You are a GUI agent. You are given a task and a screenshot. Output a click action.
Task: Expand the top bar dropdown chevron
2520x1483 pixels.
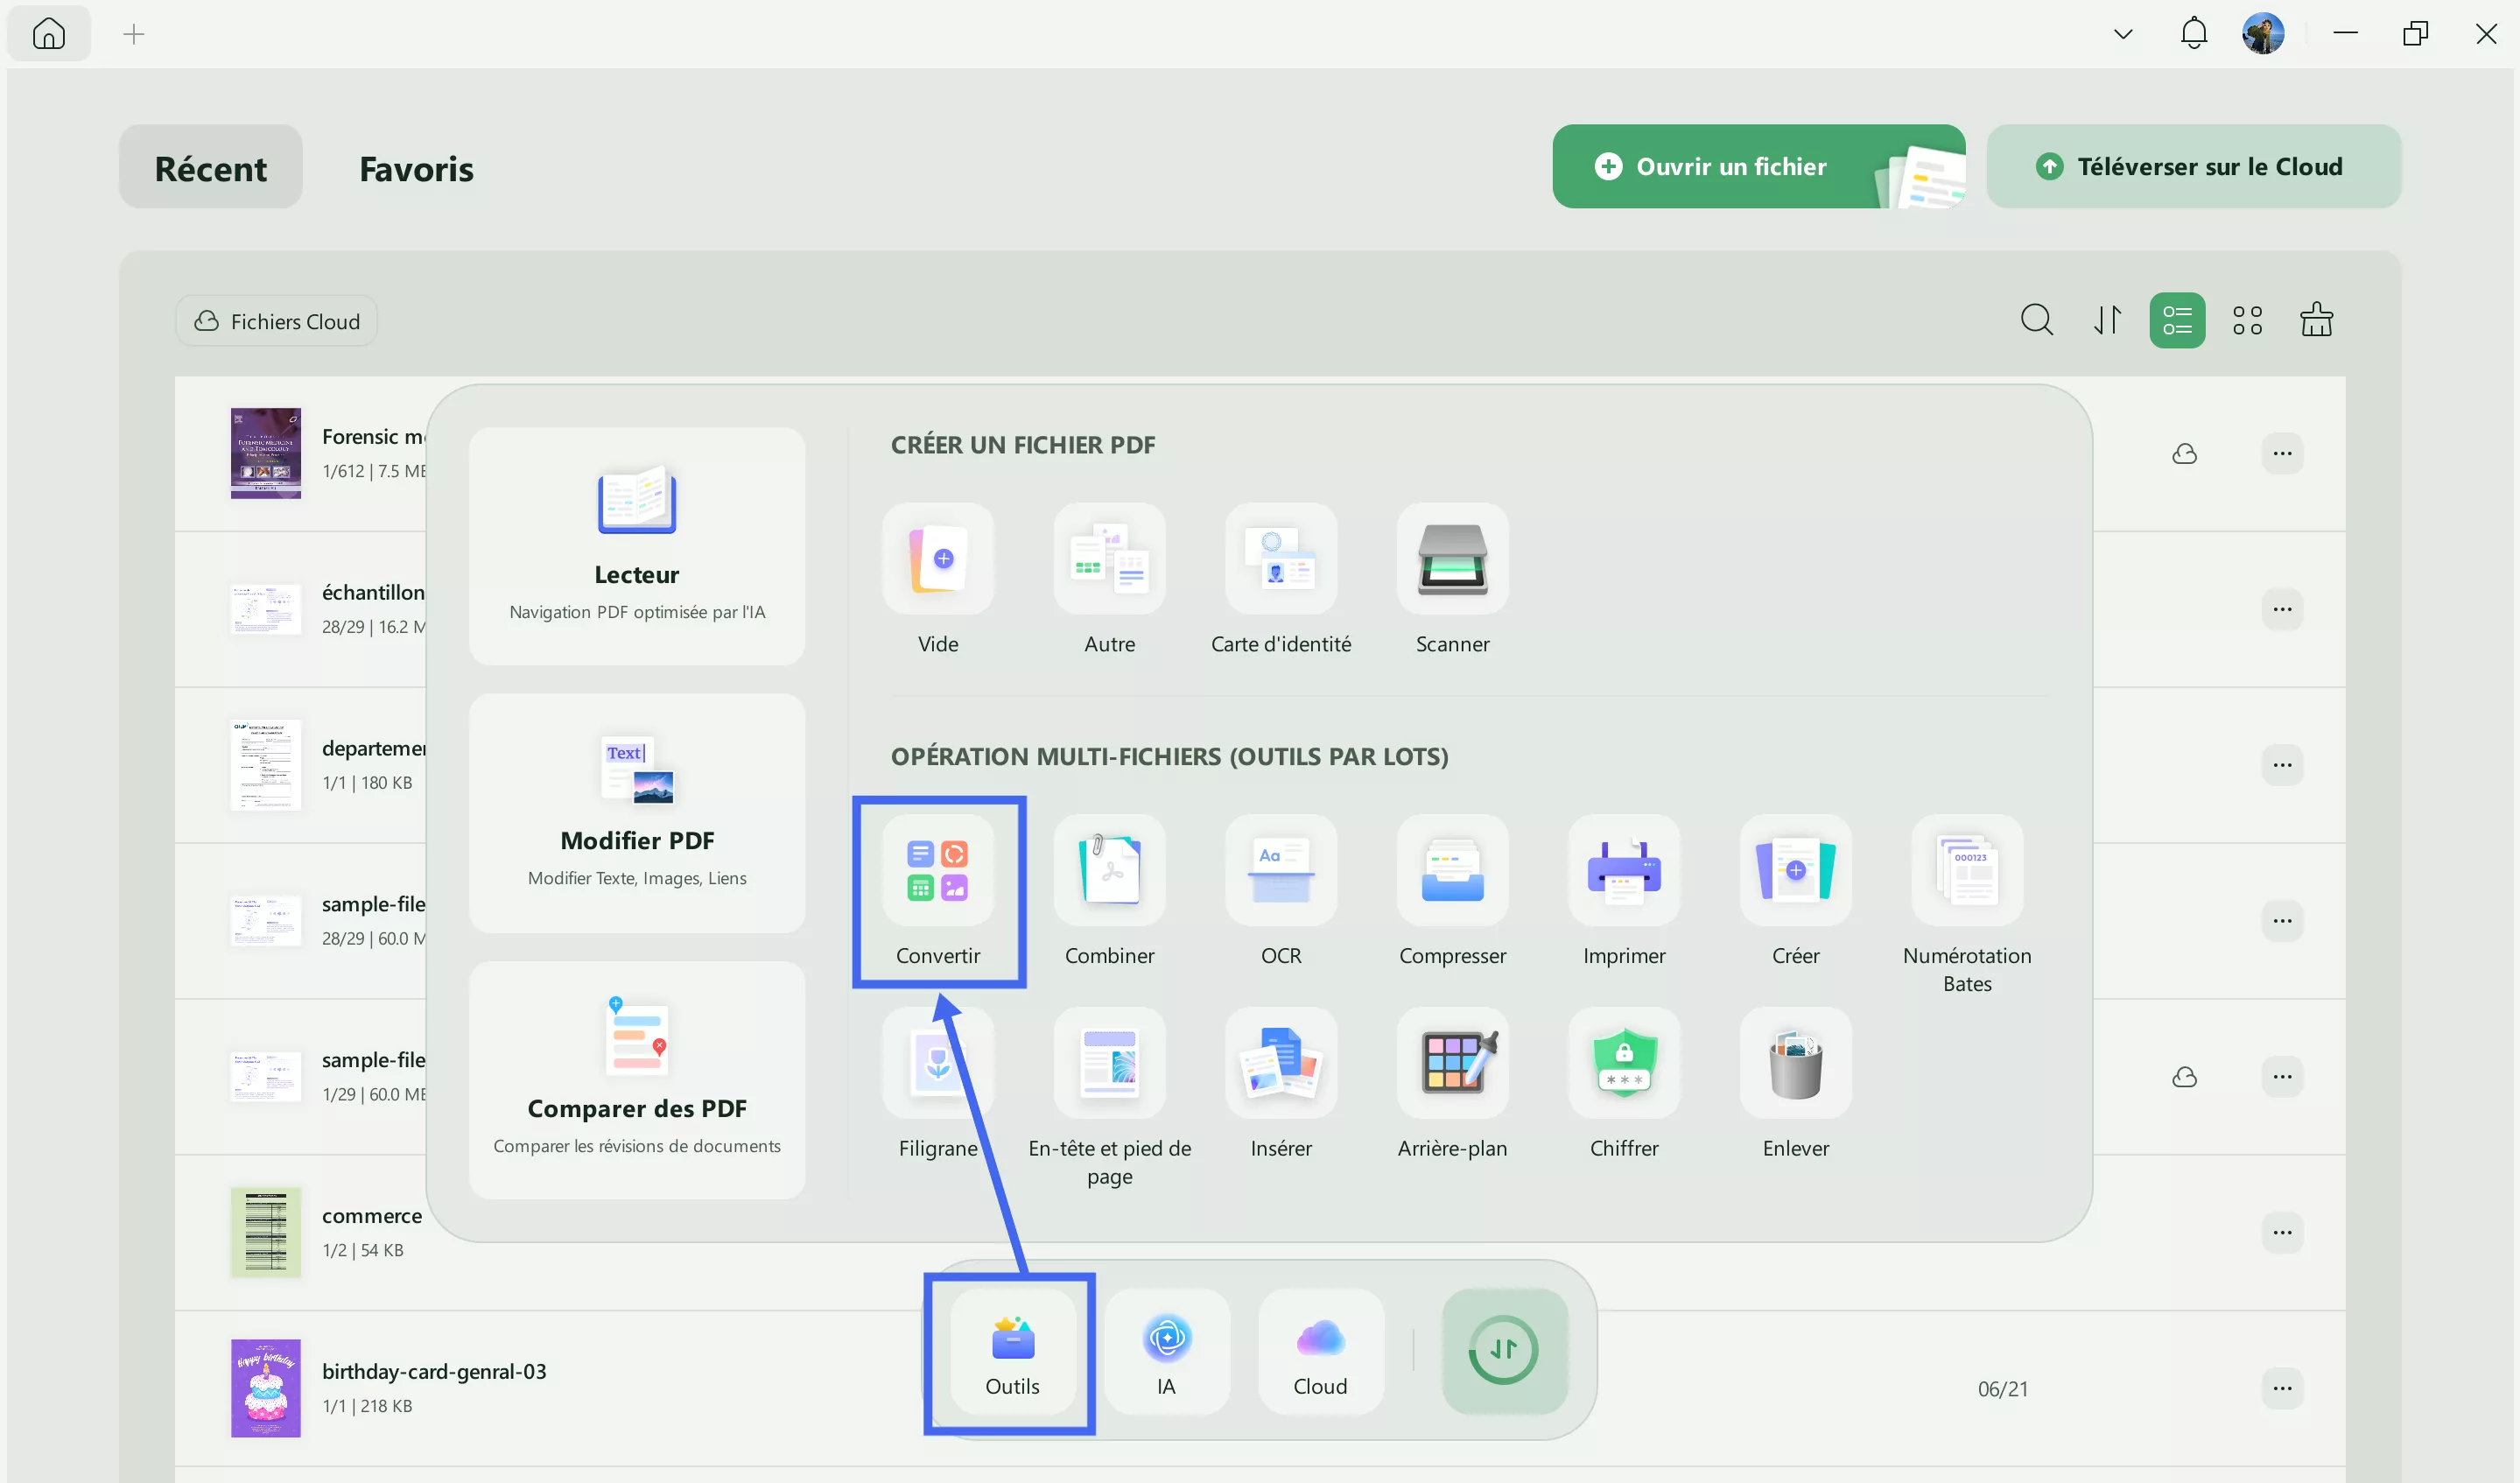tap(2122, 34)
